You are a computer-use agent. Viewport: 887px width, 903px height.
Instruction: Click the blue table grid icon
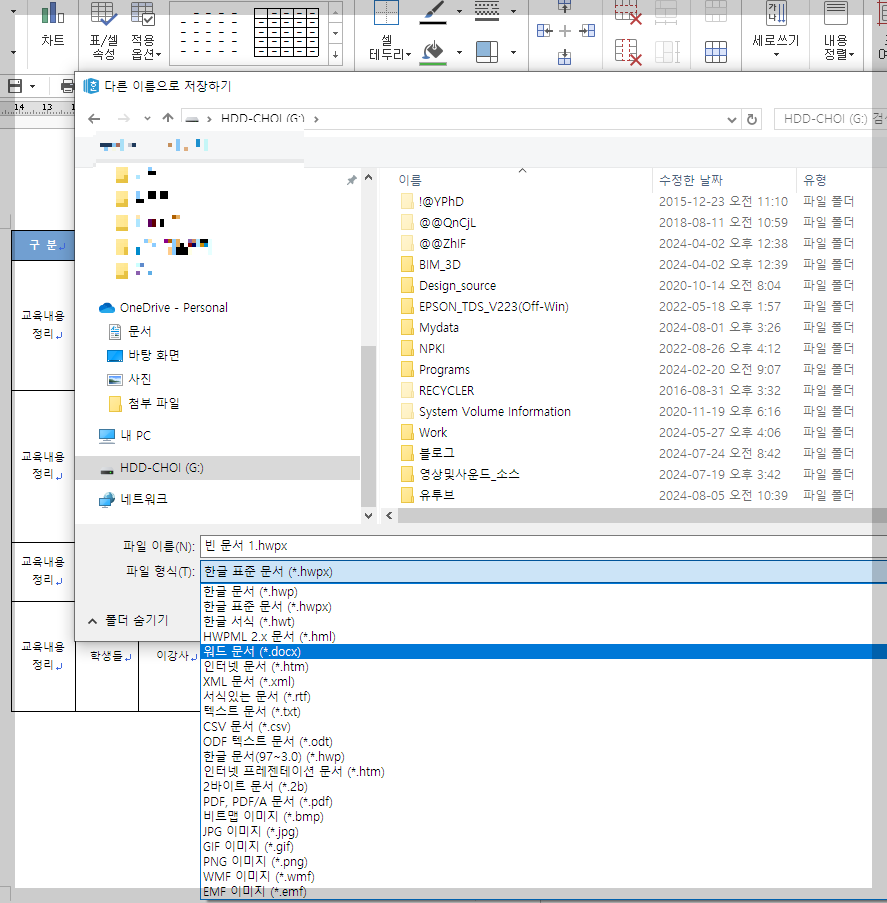[x=716, y=52]
